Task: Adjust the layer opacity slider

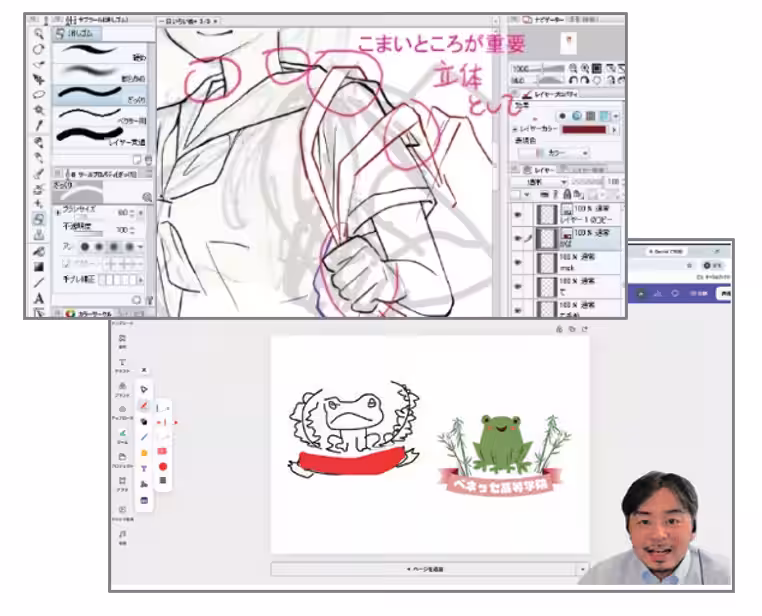Action: tap(588, 182)
